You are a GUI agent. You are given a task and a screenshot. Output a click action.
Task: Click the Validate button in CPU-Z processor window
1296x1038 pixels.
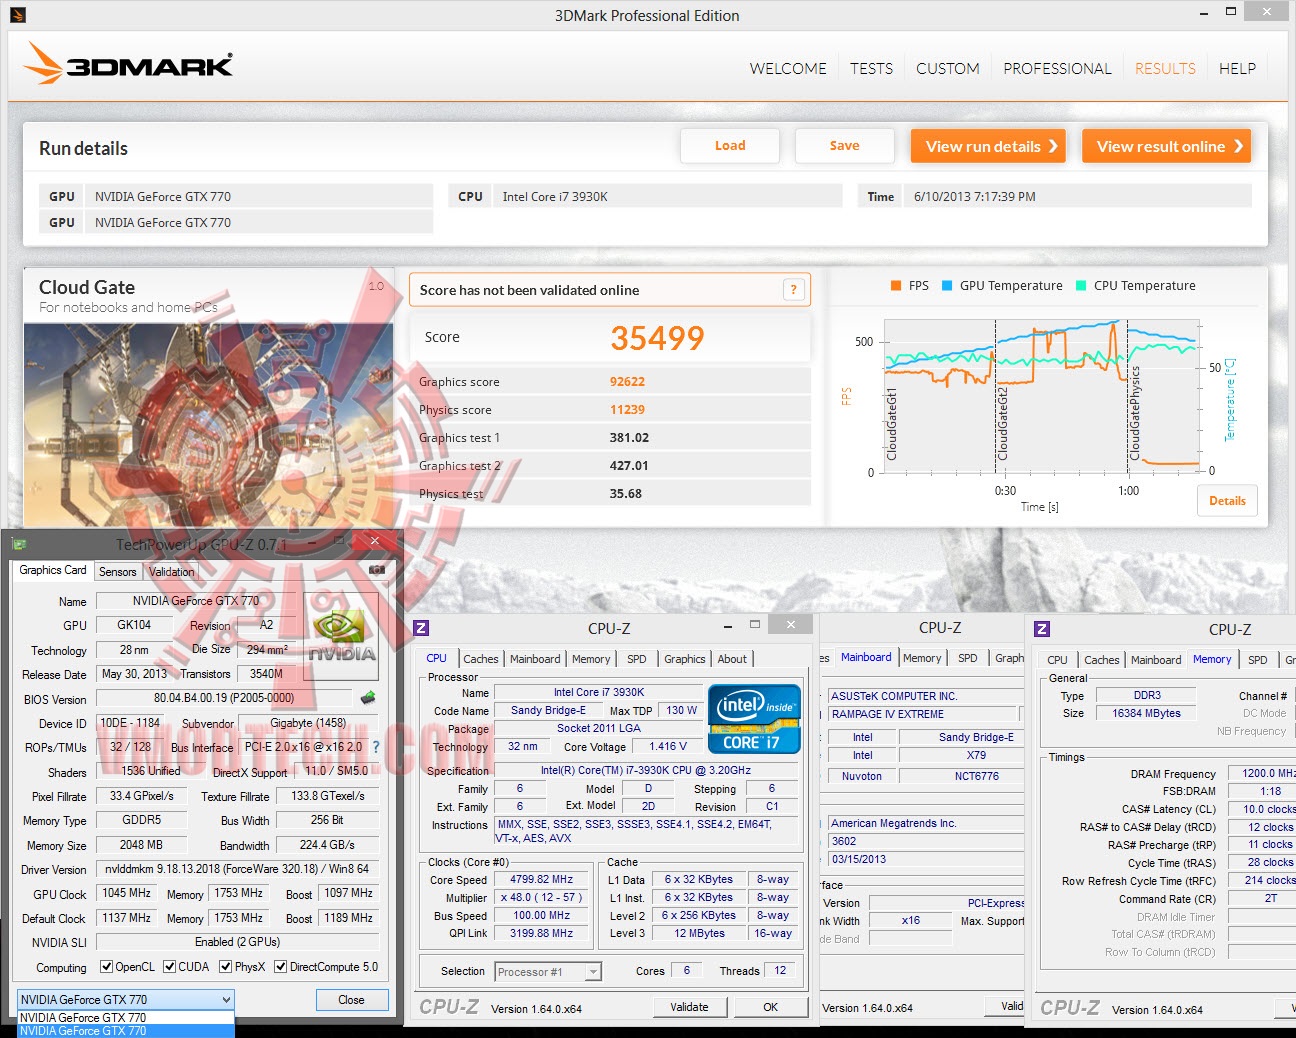pos(689,1007)
